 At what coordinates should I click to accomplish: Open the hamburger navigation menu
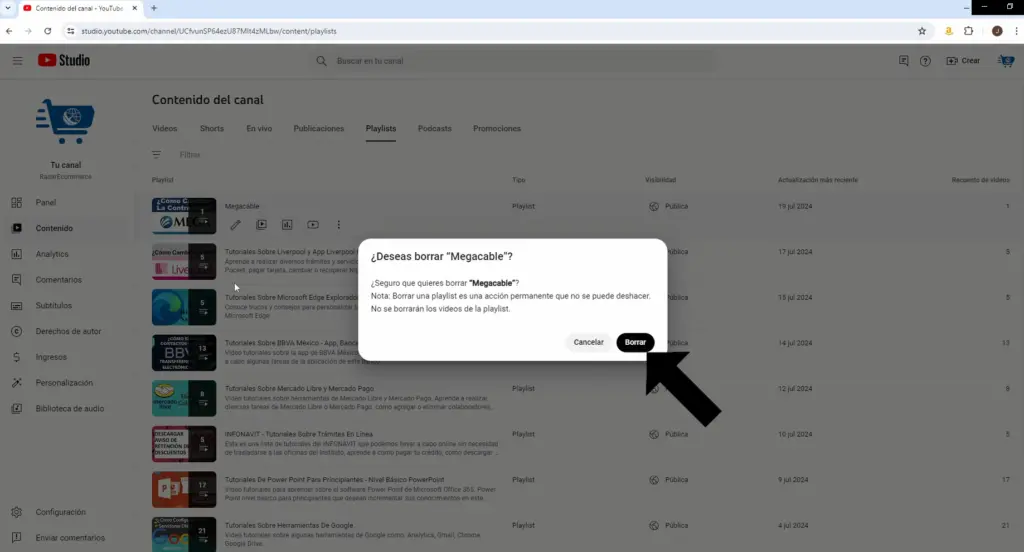[18, 61]
